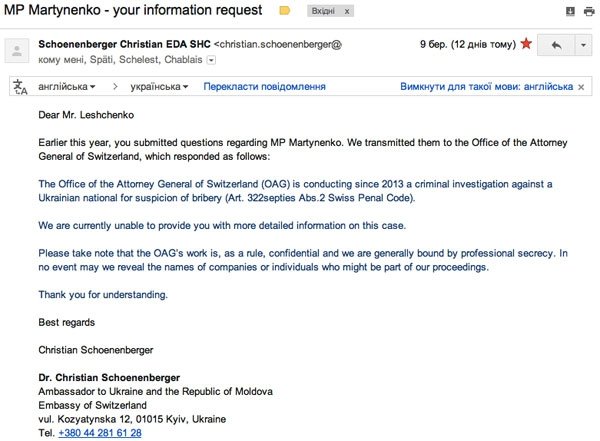Open the more-actions dropdown beside reply
This screenshot has height=441, width=600.
coord(584,45)
